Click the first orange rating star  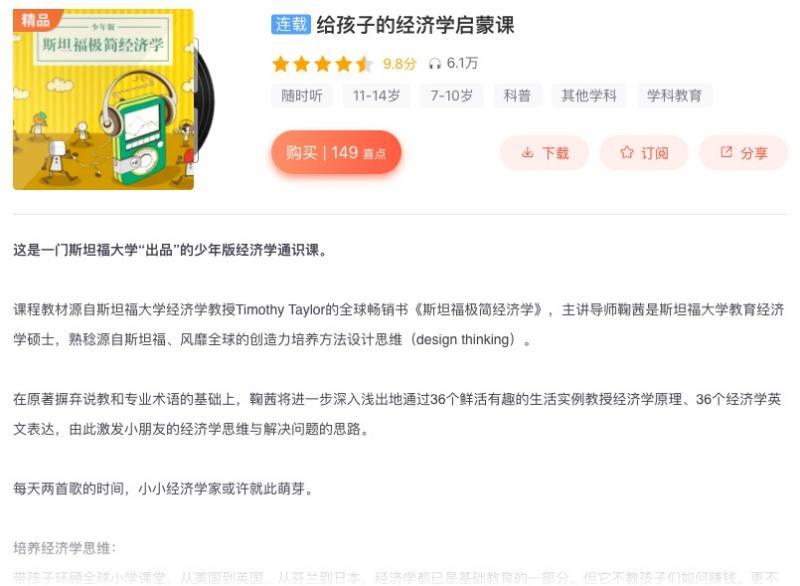point(281,64)
